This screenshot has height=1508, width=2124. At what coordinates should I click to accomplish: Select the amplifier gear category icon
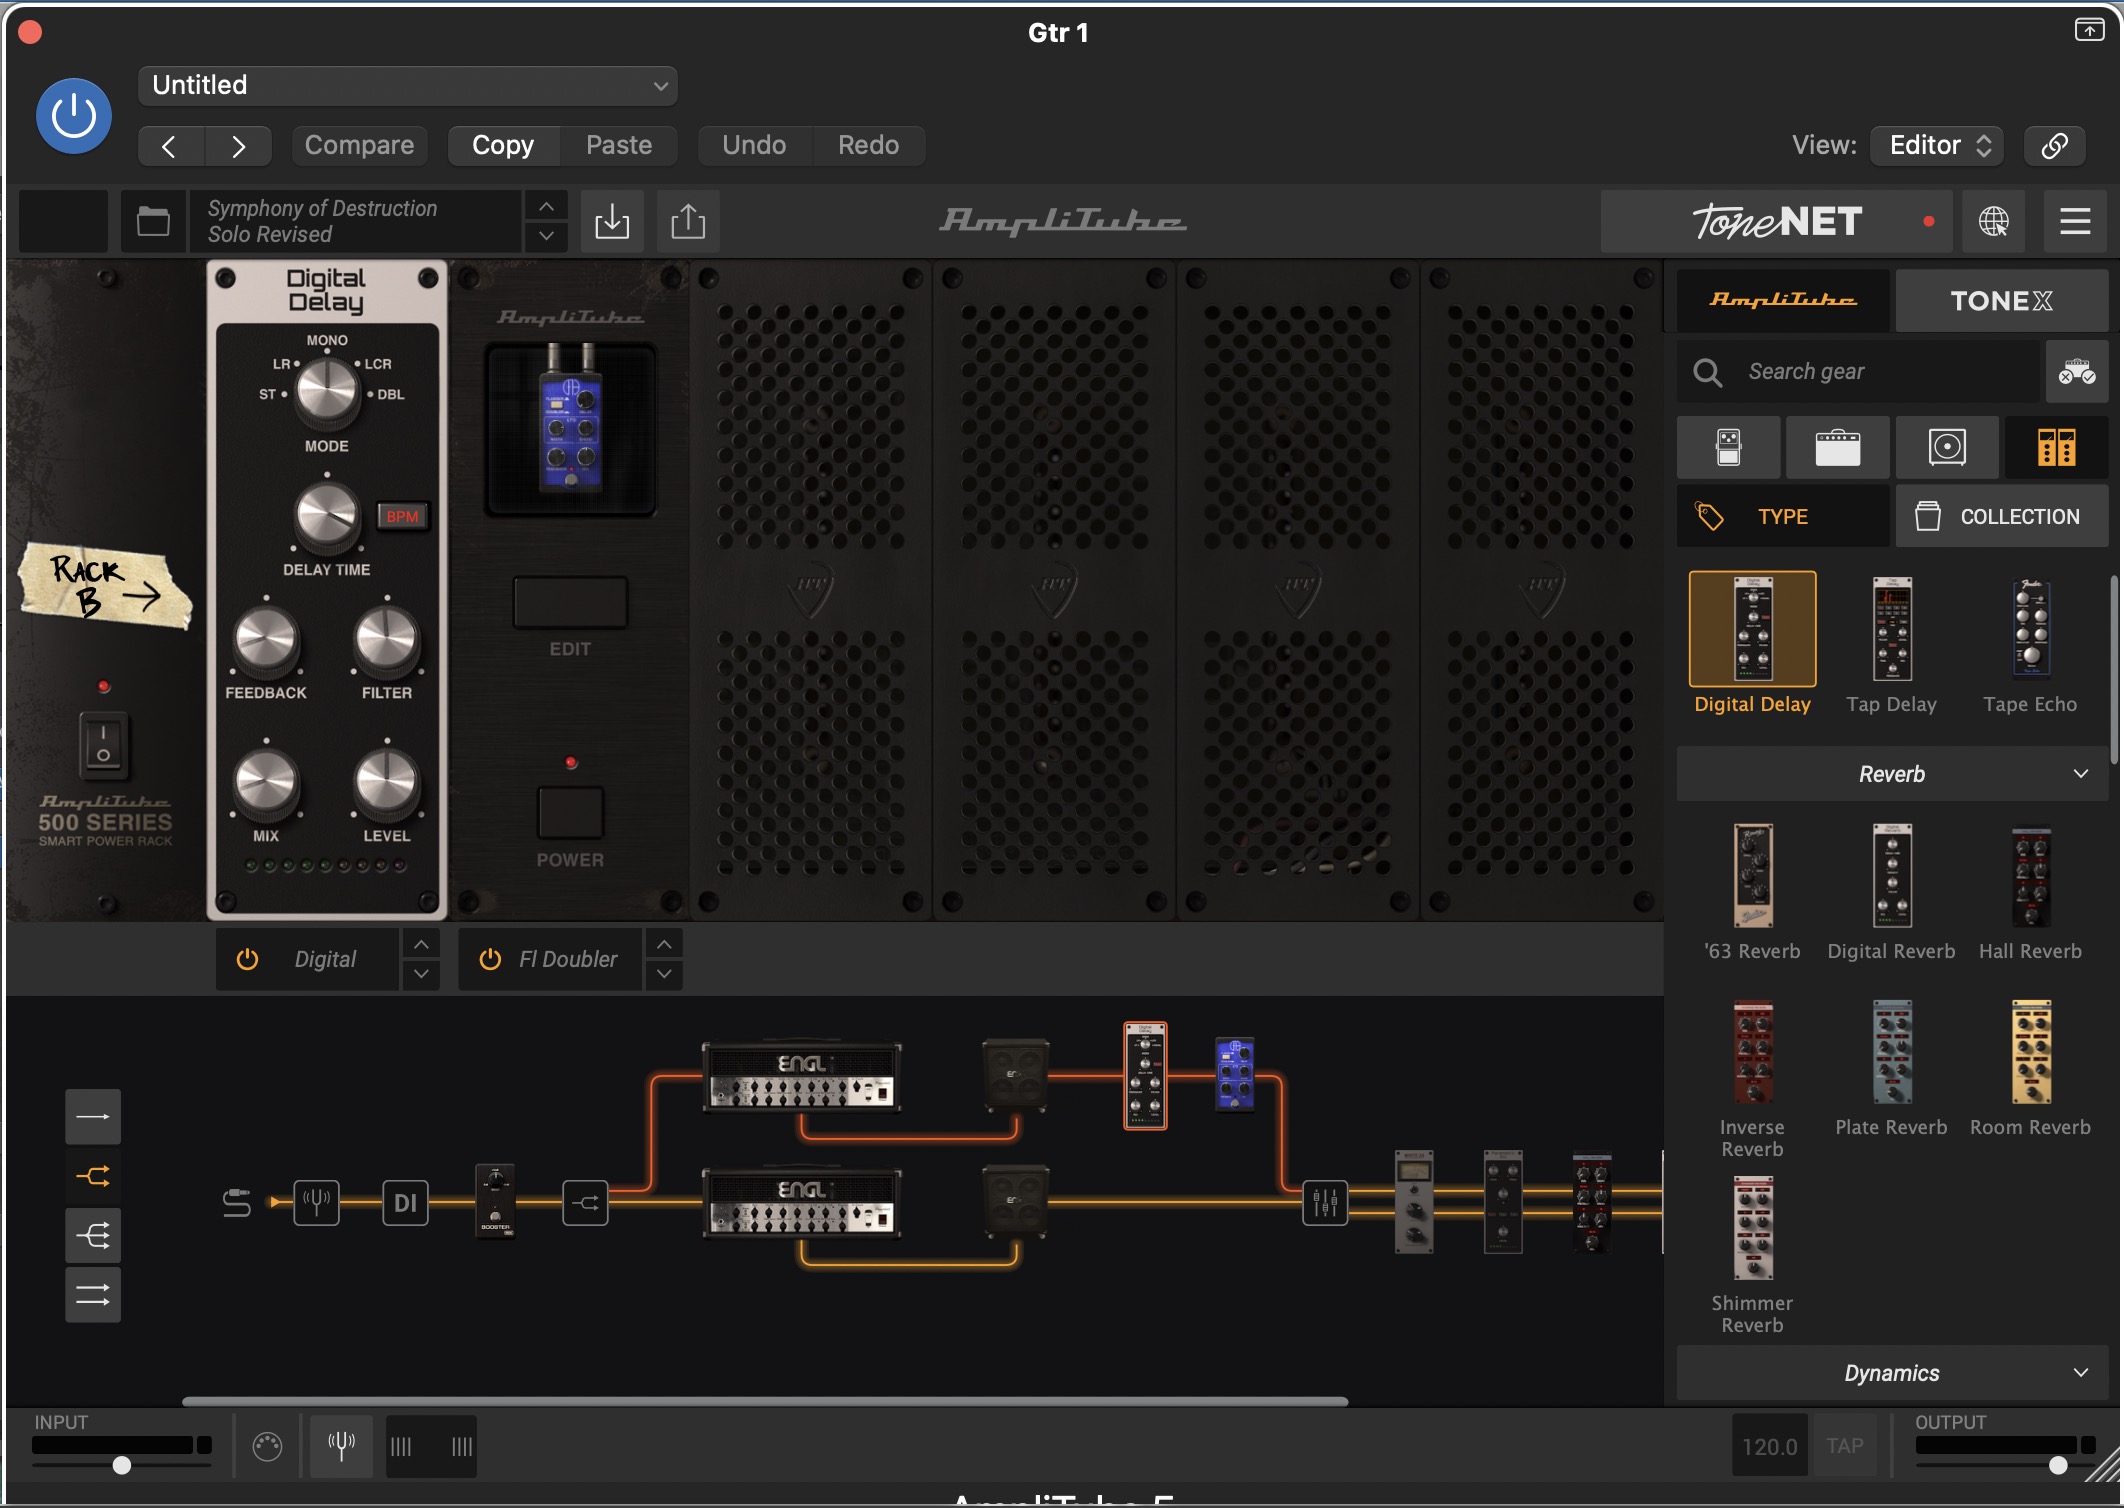click(x=1837, y=447)
